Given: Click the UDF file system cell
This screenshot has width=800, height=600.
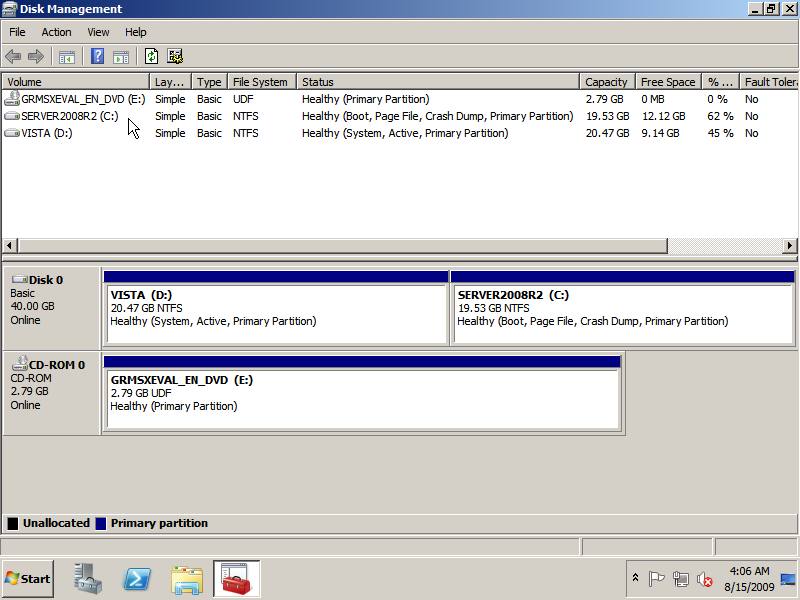Looking at the screenshot, I should (243, 99).
